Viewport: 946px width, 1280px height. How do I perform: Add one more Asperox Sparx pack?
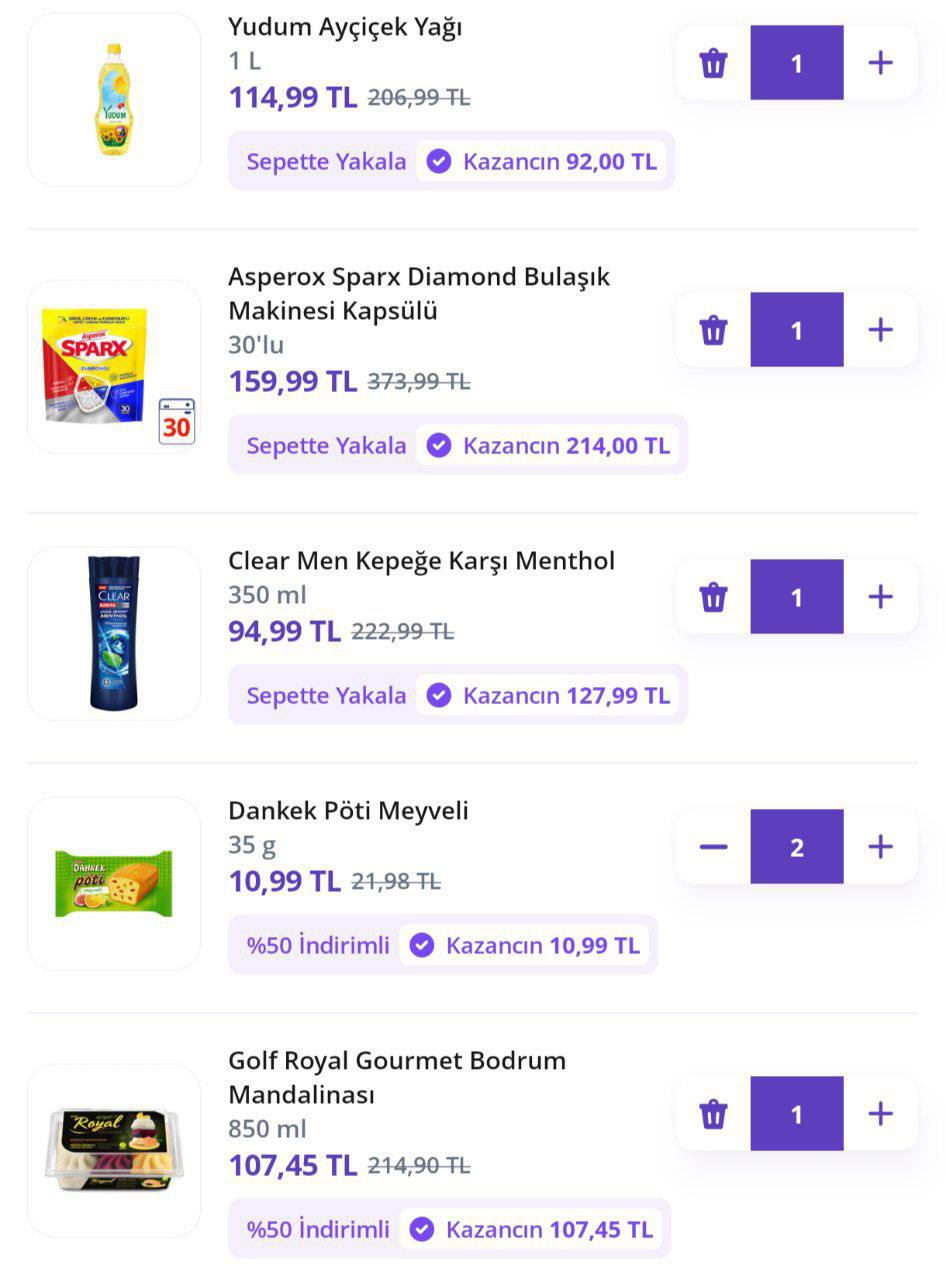click(x=880, y=330)
